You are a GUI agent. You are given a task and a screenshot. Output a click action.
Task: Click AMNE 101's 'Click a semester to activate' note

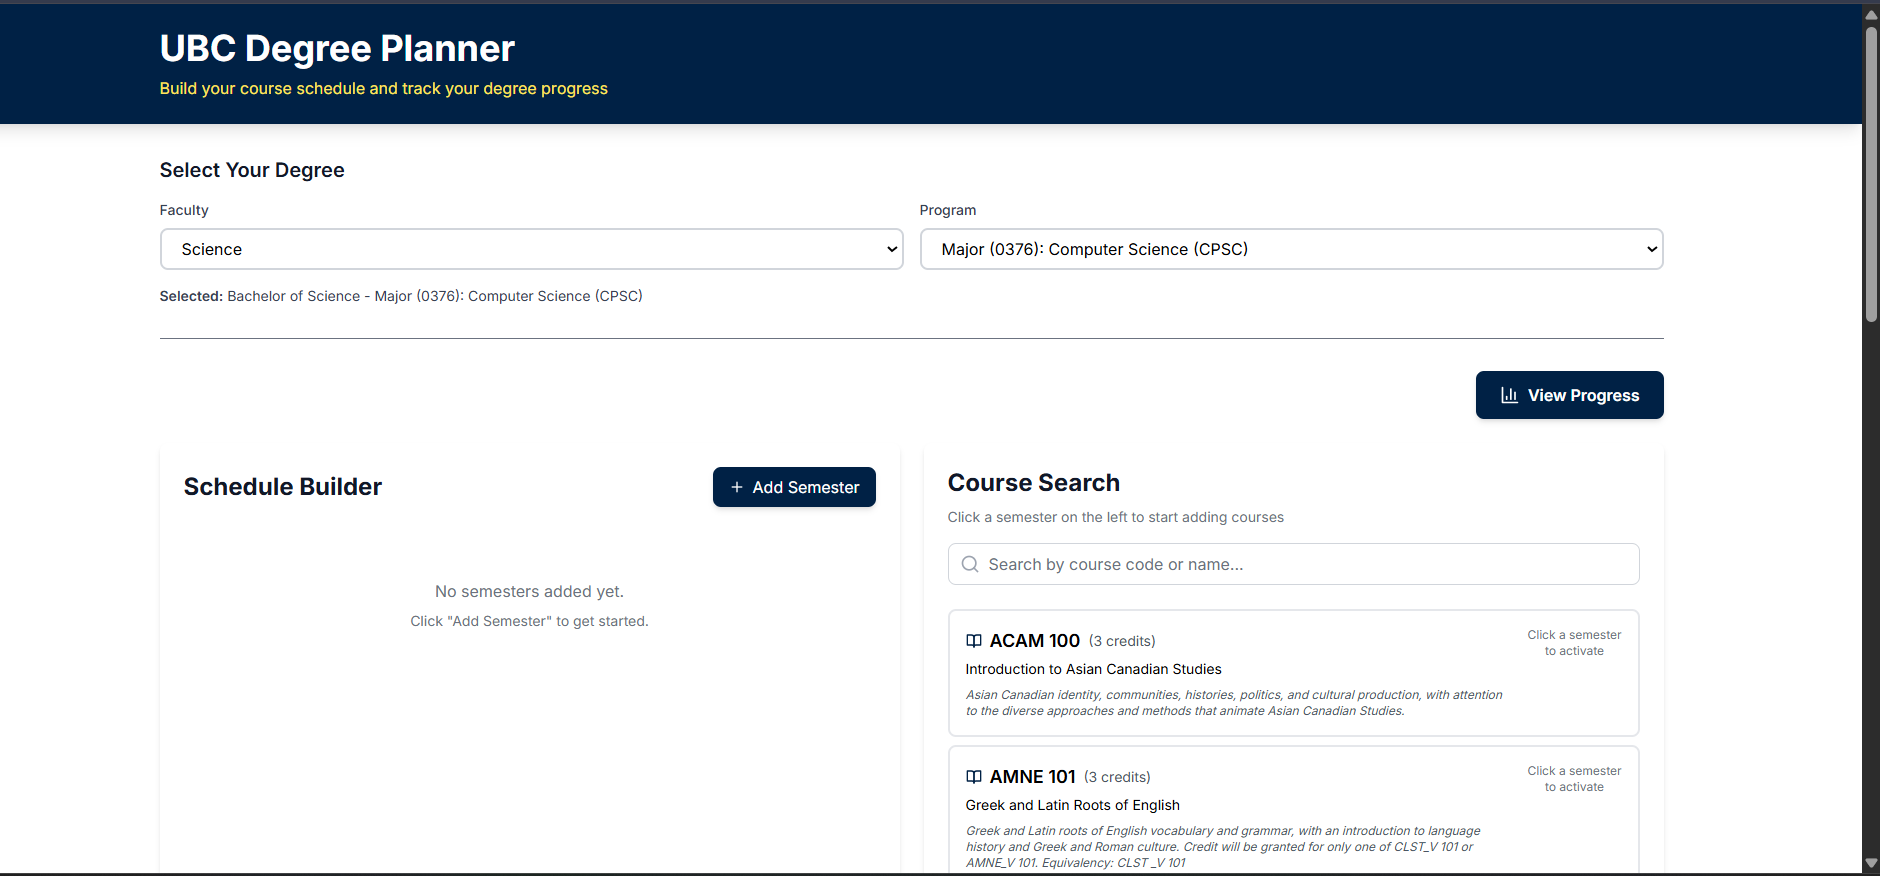(1574, 779)
